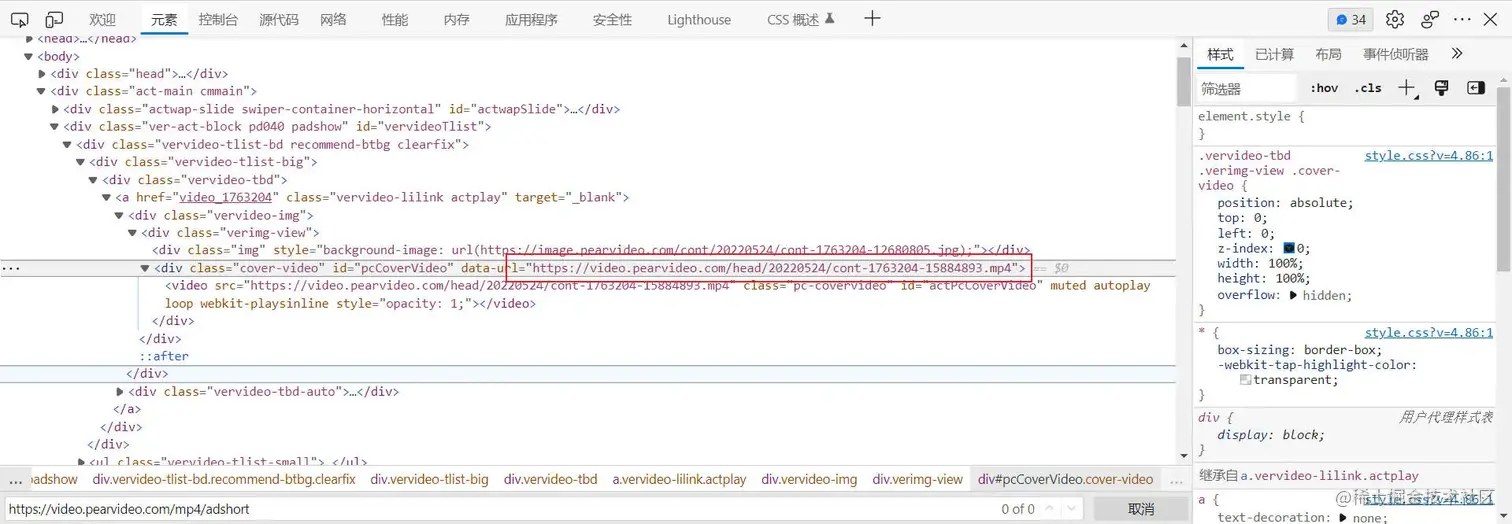Screen dimensions: 1512x524
Task: Expand the vervideo-tbd-auto div node
Action: pos(120,391)
